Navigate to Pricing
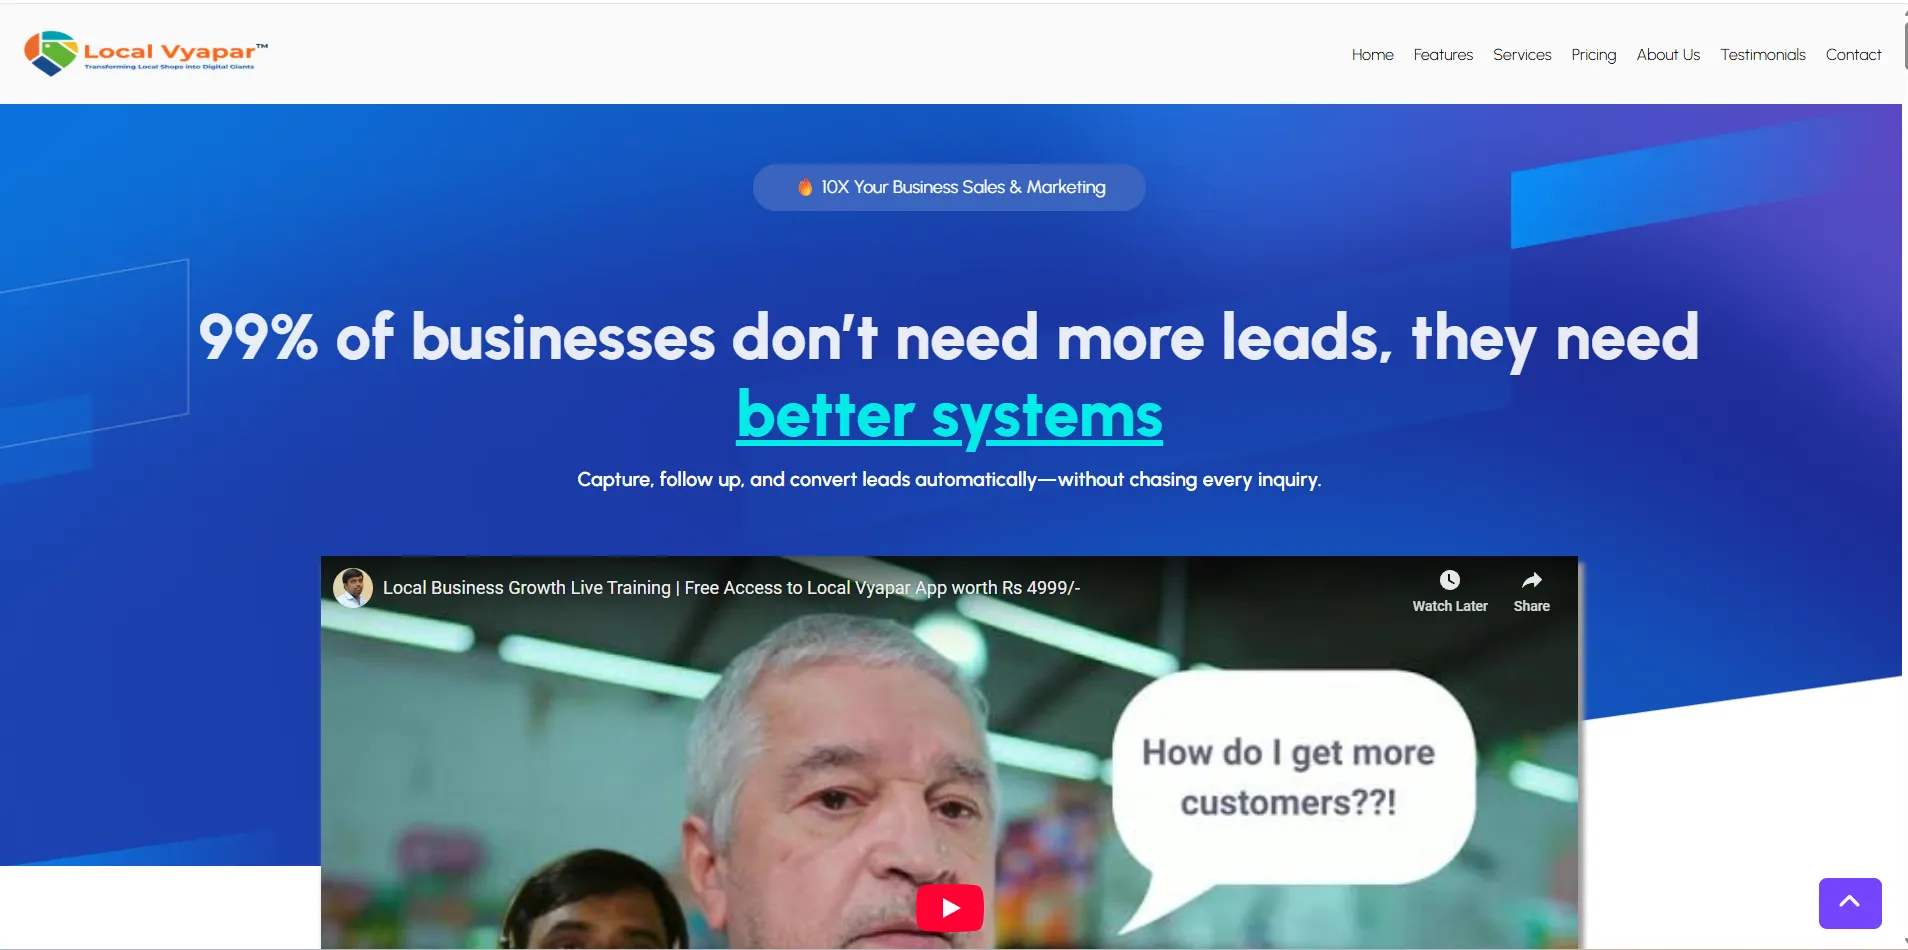The height and width of the screenshot is (950, 1908). coord(1593,55)
